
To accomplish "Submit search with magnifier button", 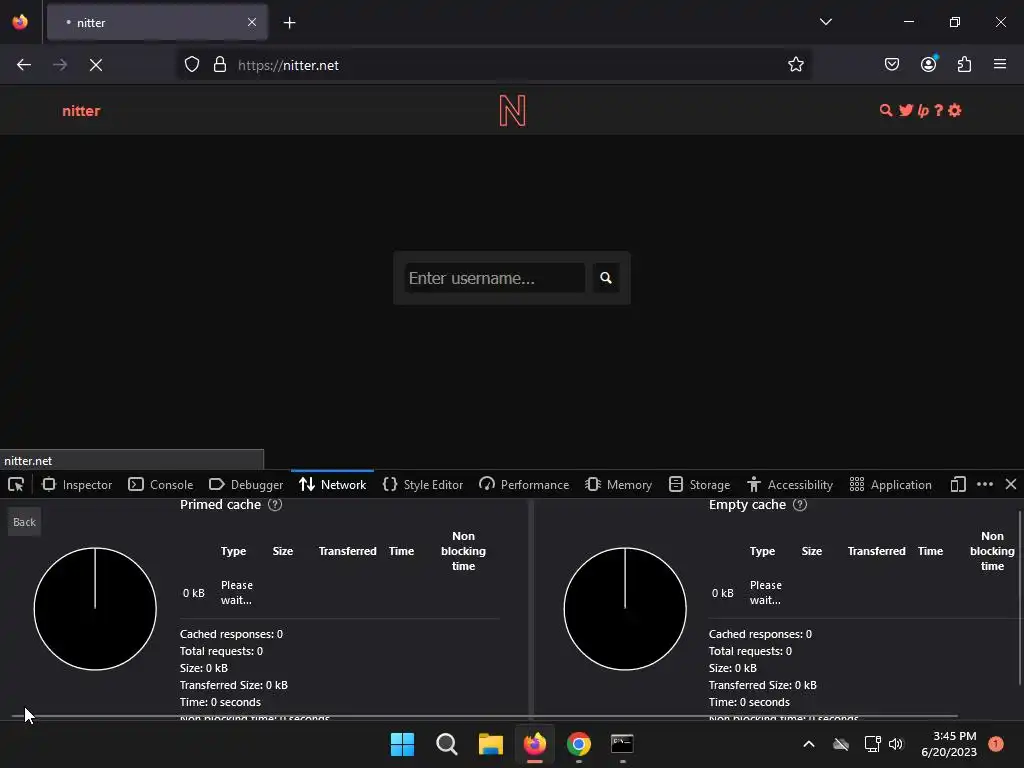I will tap(606, 278).
